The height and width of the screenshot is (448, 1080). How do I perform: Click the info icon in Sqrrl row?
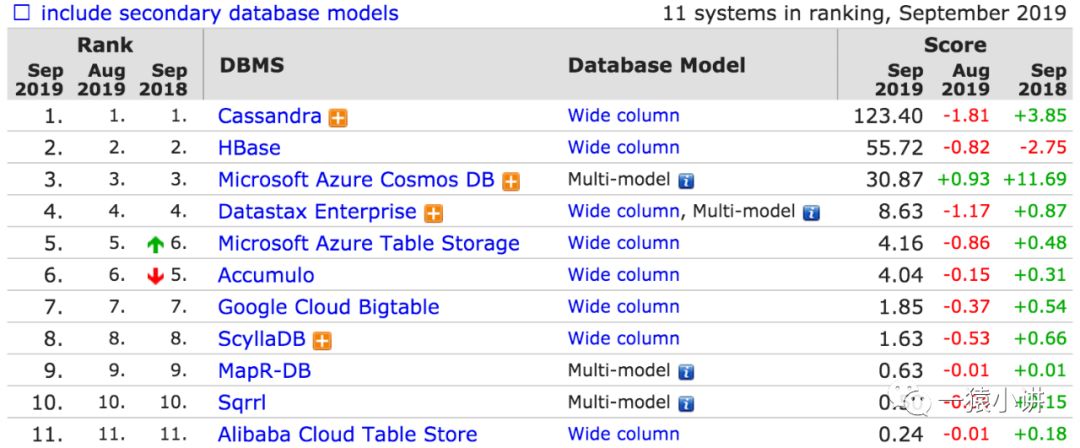[x=686, y=404]
